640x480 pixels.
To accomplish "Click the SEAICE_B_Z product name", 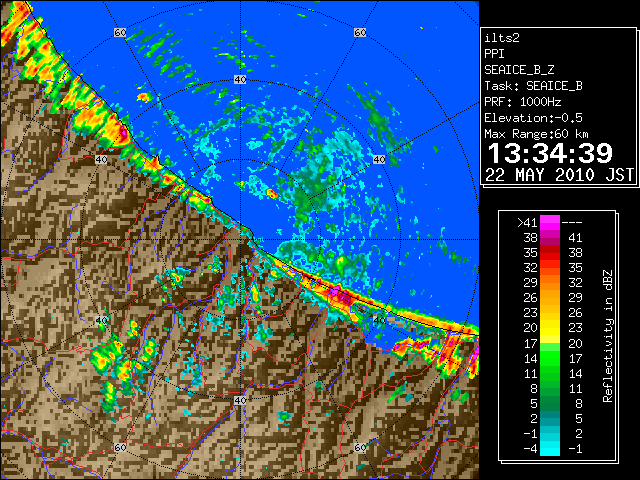I will (x=519, y=70).
